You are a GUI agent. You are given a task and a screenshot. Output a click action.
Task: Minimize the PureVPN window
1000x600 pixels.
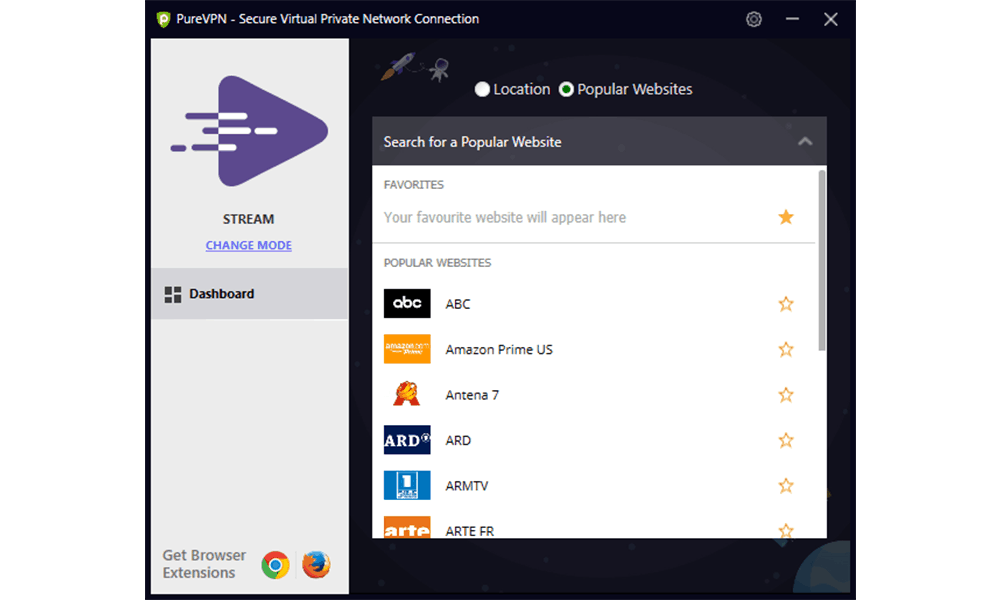click(792, 19)
